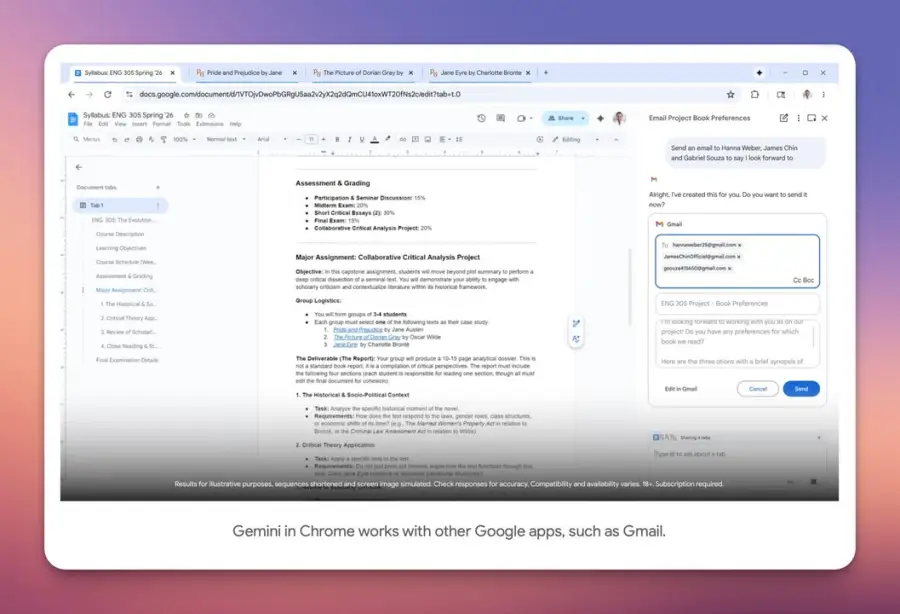Close the Gemini side panel
The width and height of the screenshot is (900, 614).
(x=825, y=118)
